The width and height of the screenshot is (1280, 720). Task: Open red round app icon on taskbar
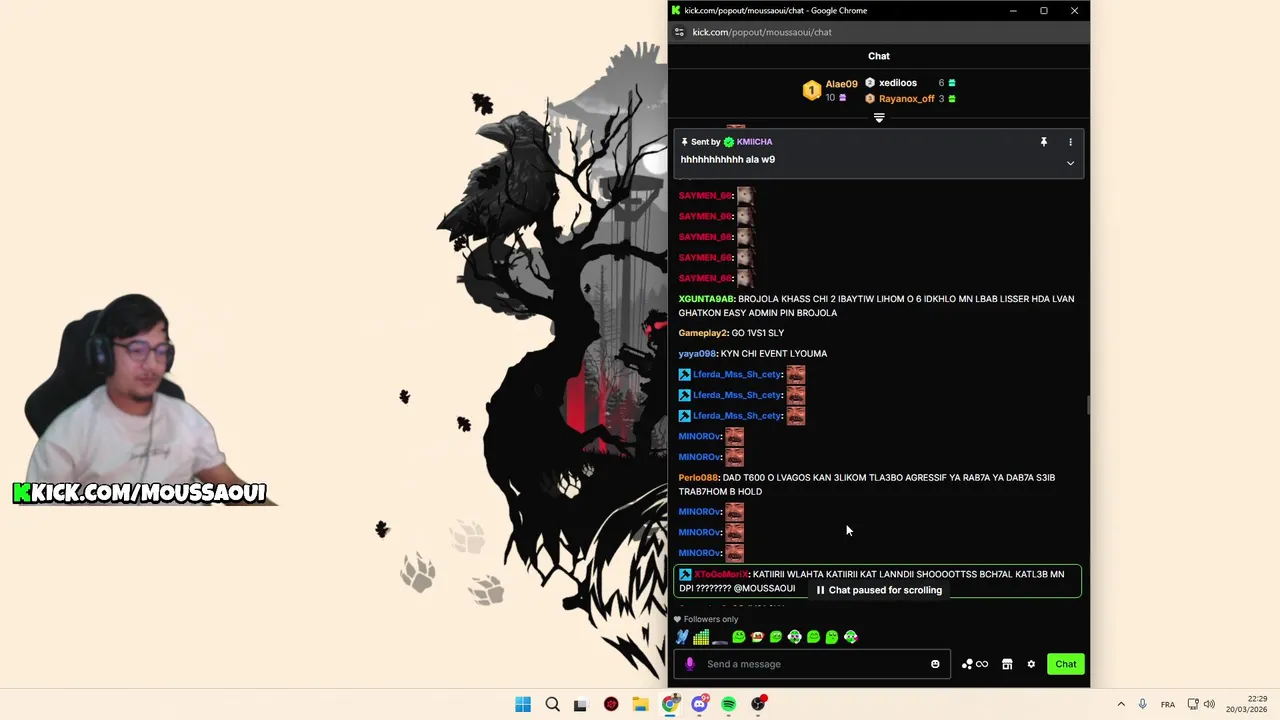(611, 704)
